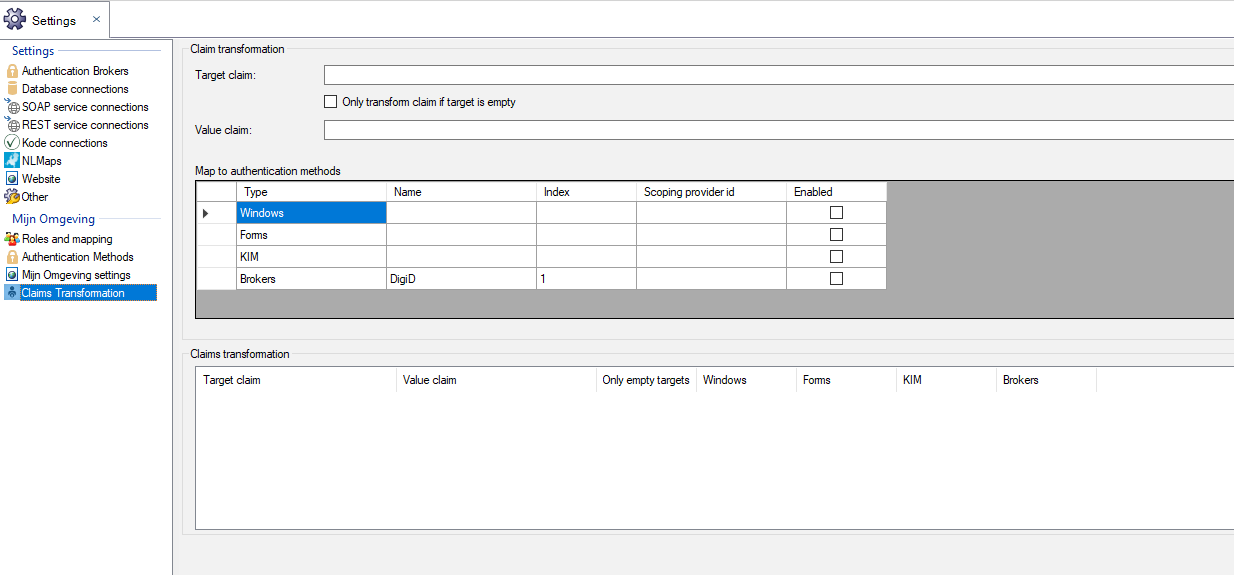Screen dimensions: 1234x575
Task: Click the Claims Transformation person icon
Action: coord(12,293)
